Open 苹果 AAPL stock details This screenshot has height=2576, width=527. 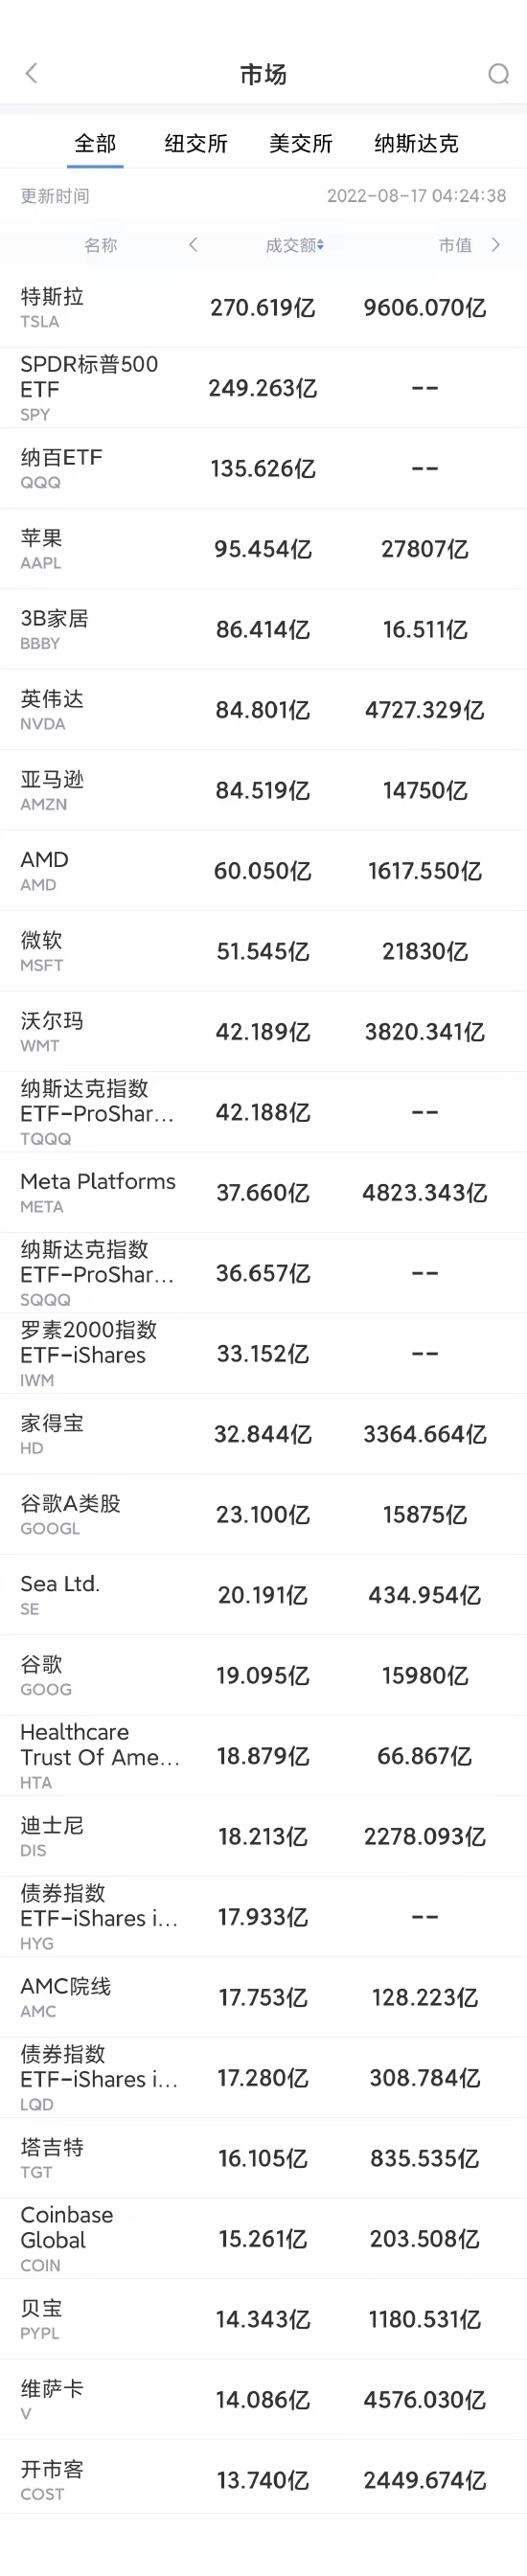point(263,549)
